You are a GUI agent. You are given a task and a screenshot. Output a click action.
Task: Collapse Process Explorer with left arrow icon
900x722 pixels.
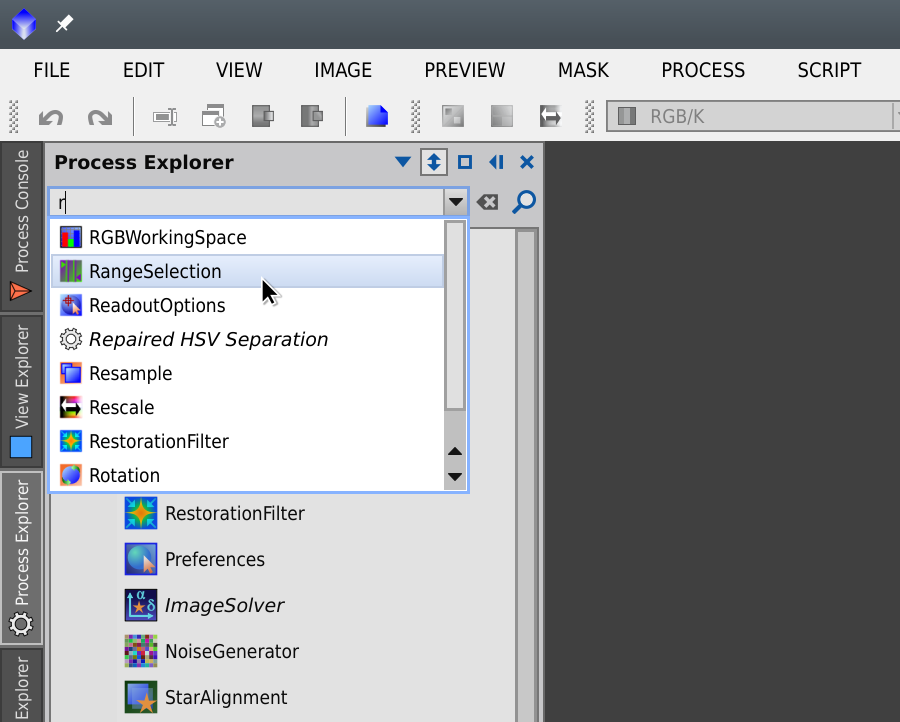click(x=496, y=162)
